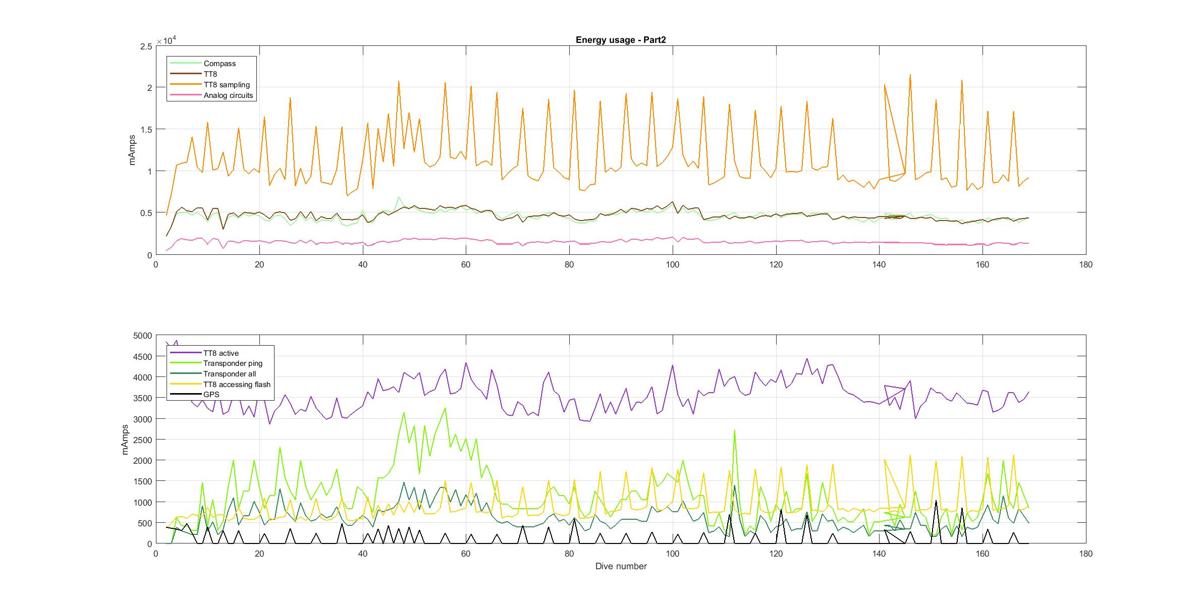Click the '180' x-axis tick under the lower plot
Screen dimensions: 1200x611
pyautogui.click(x=1086, y=553)
